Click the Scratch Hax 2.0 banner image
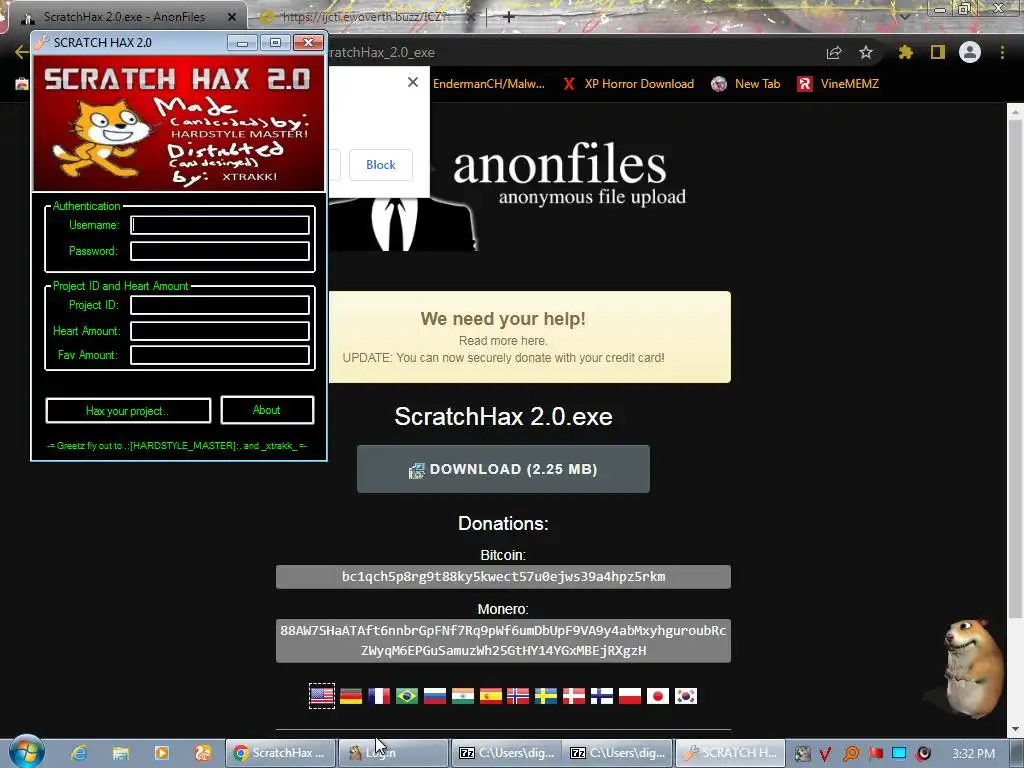This screenshot has width=1024, height=768. [179, 124]
